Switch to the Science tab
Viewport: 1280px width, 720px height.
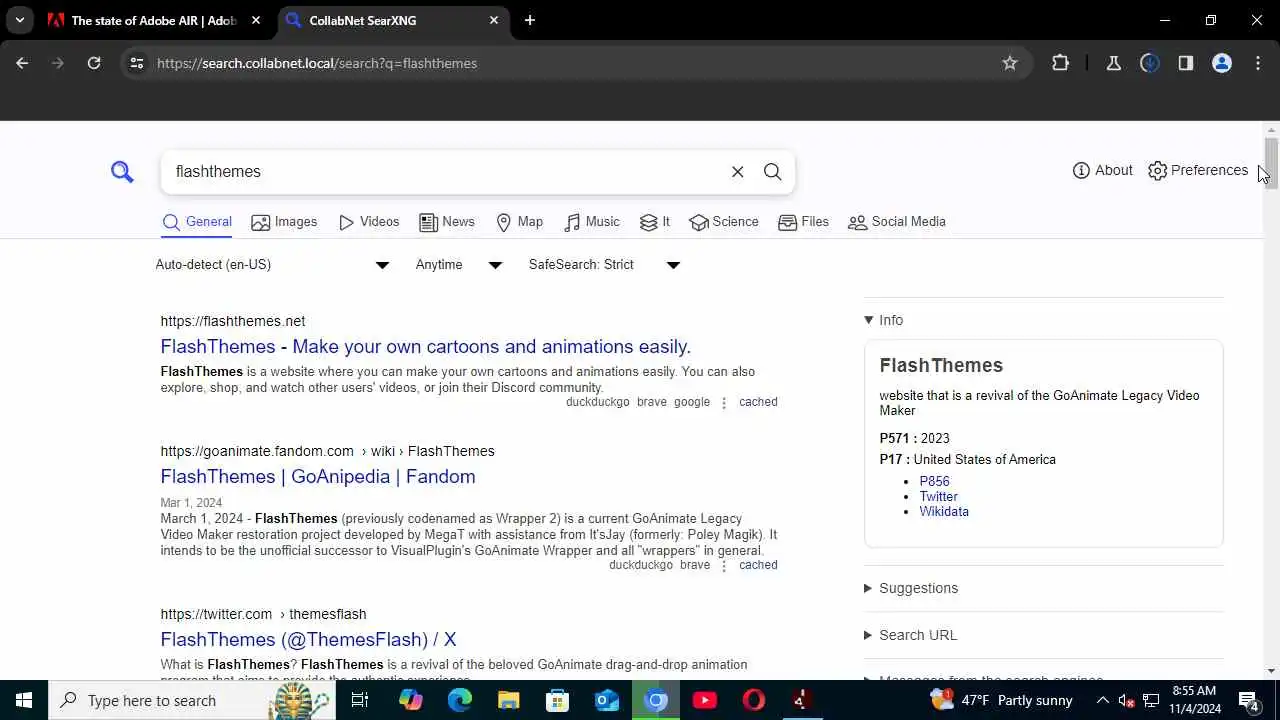tap(724, 222)
